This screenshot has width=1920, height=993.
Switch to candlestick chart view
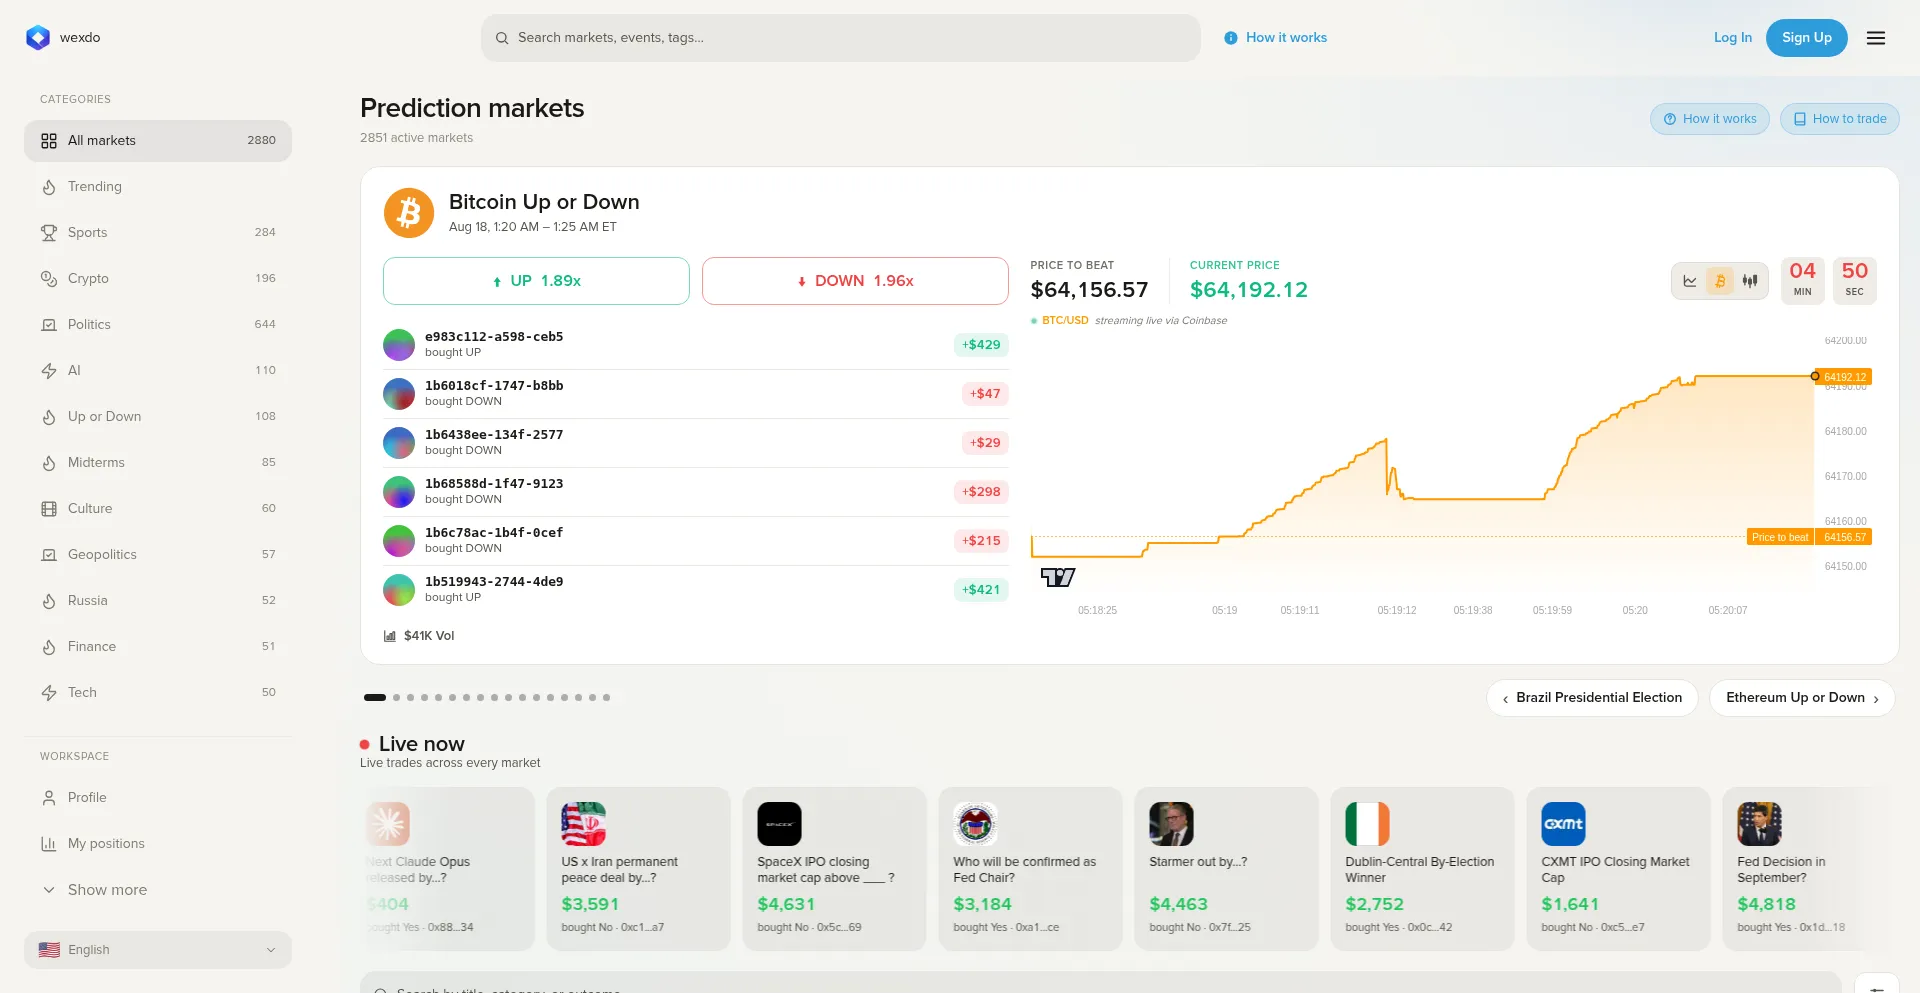(1750, 281)
